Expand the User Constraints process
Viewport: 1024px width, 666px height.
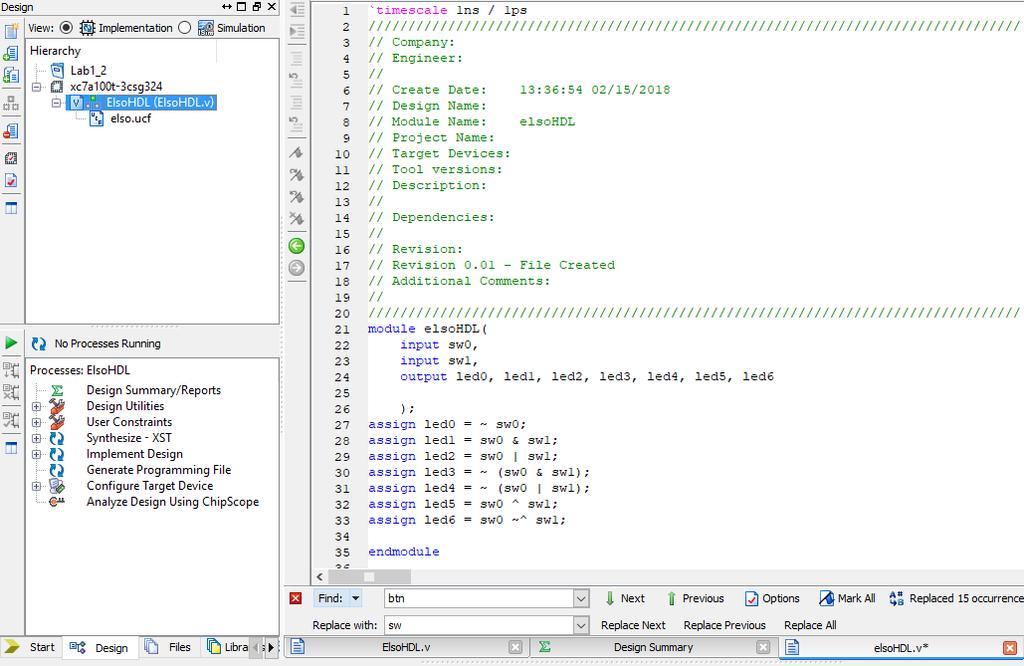(37, 422)
